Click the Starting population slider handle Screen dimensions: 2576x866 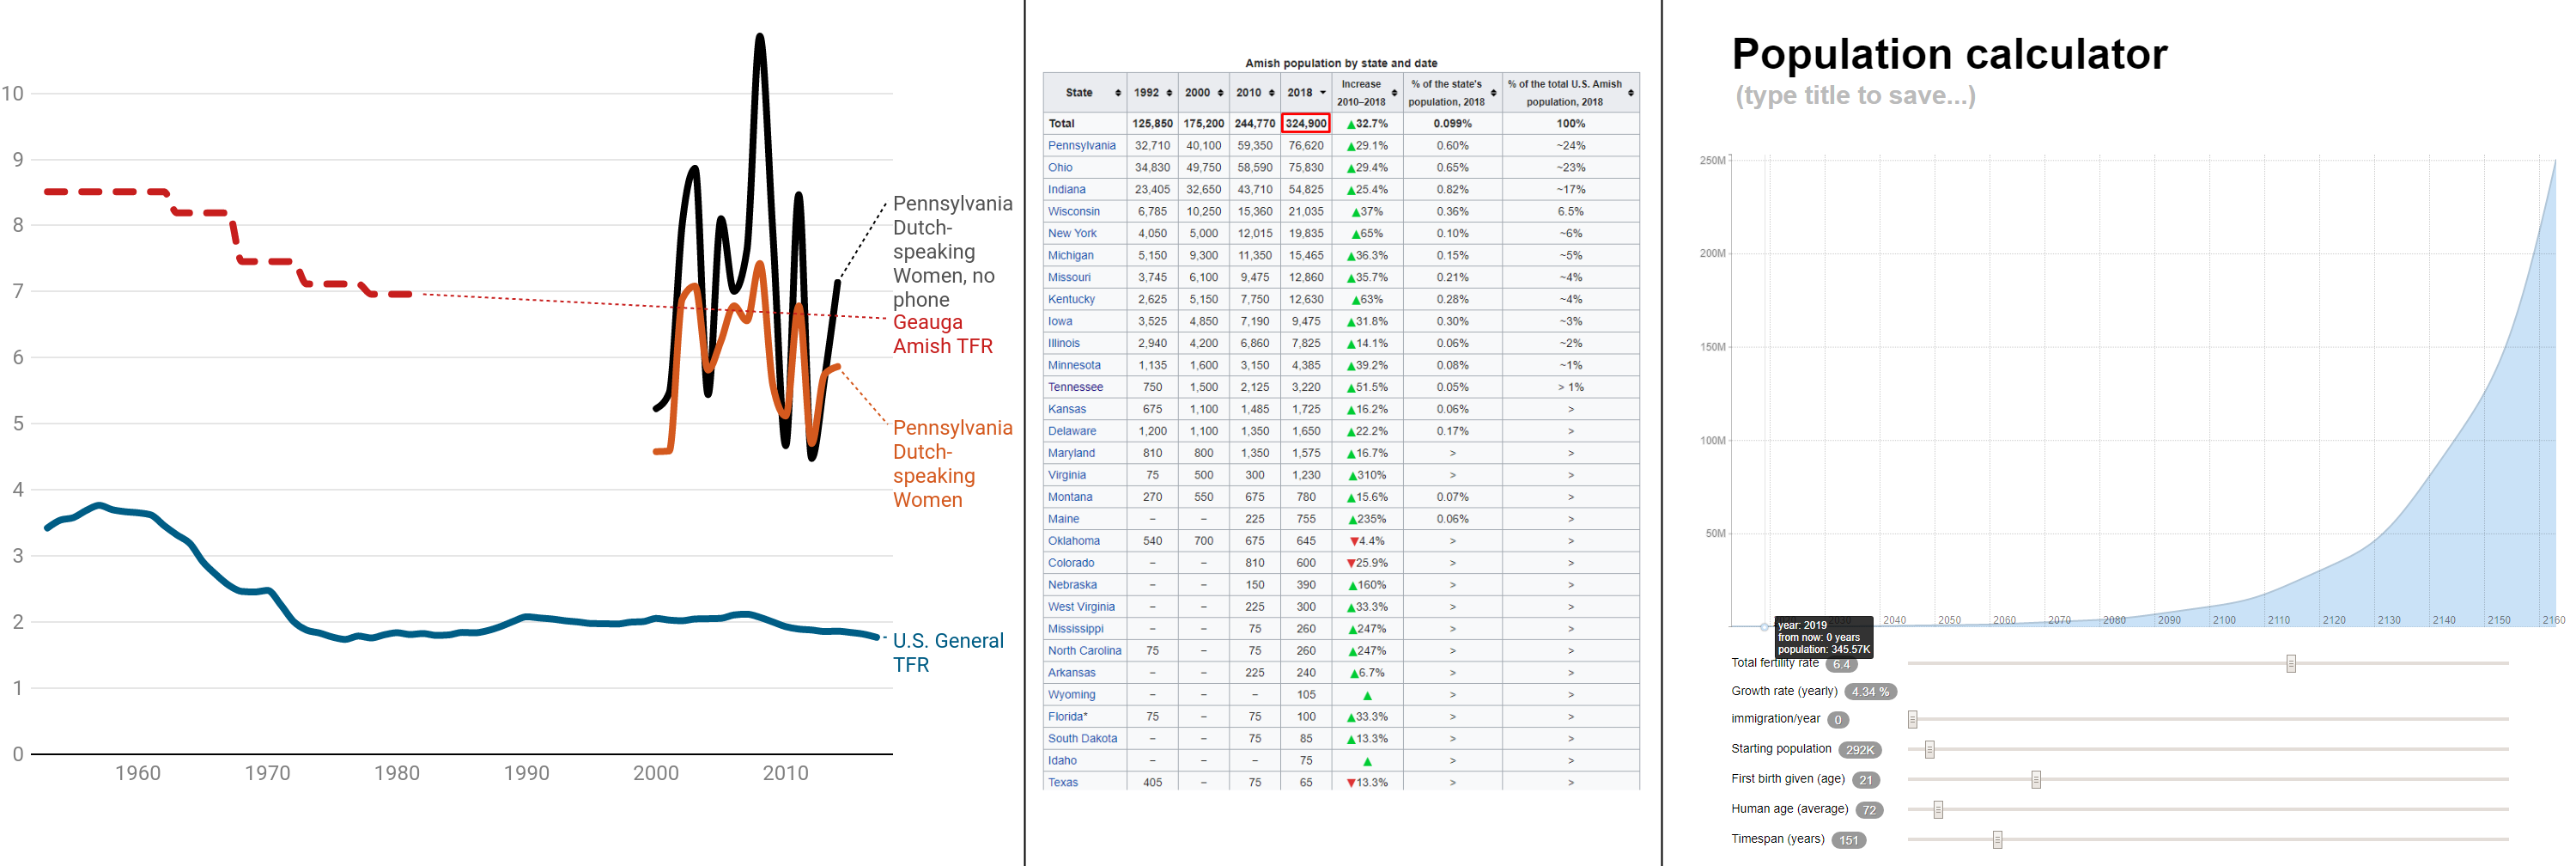point(1929,749)
